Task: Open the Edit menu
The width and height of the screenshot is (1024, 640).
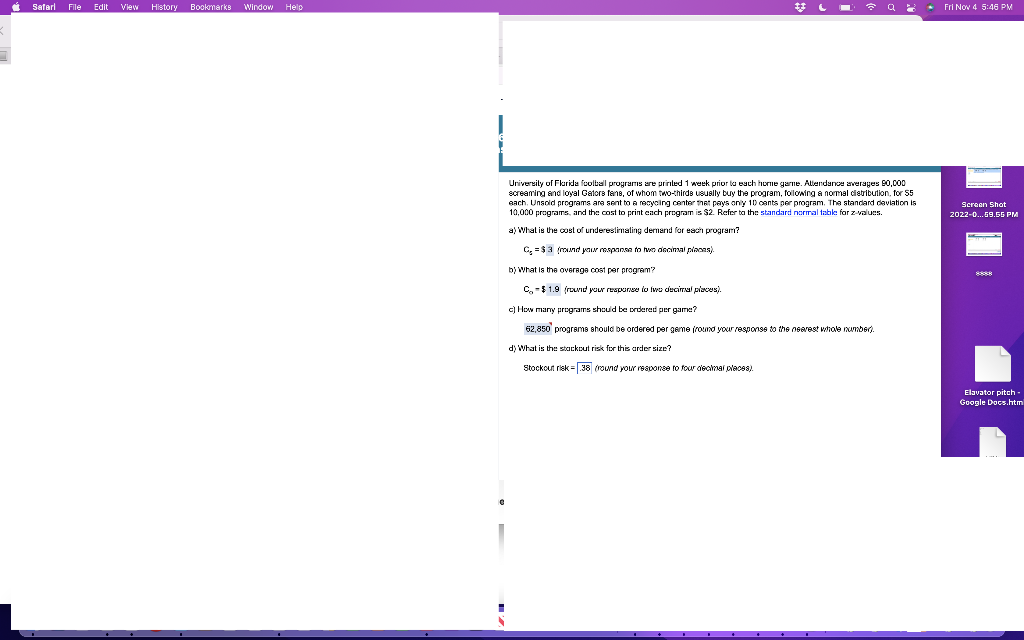Action: [x=101, y=7]
